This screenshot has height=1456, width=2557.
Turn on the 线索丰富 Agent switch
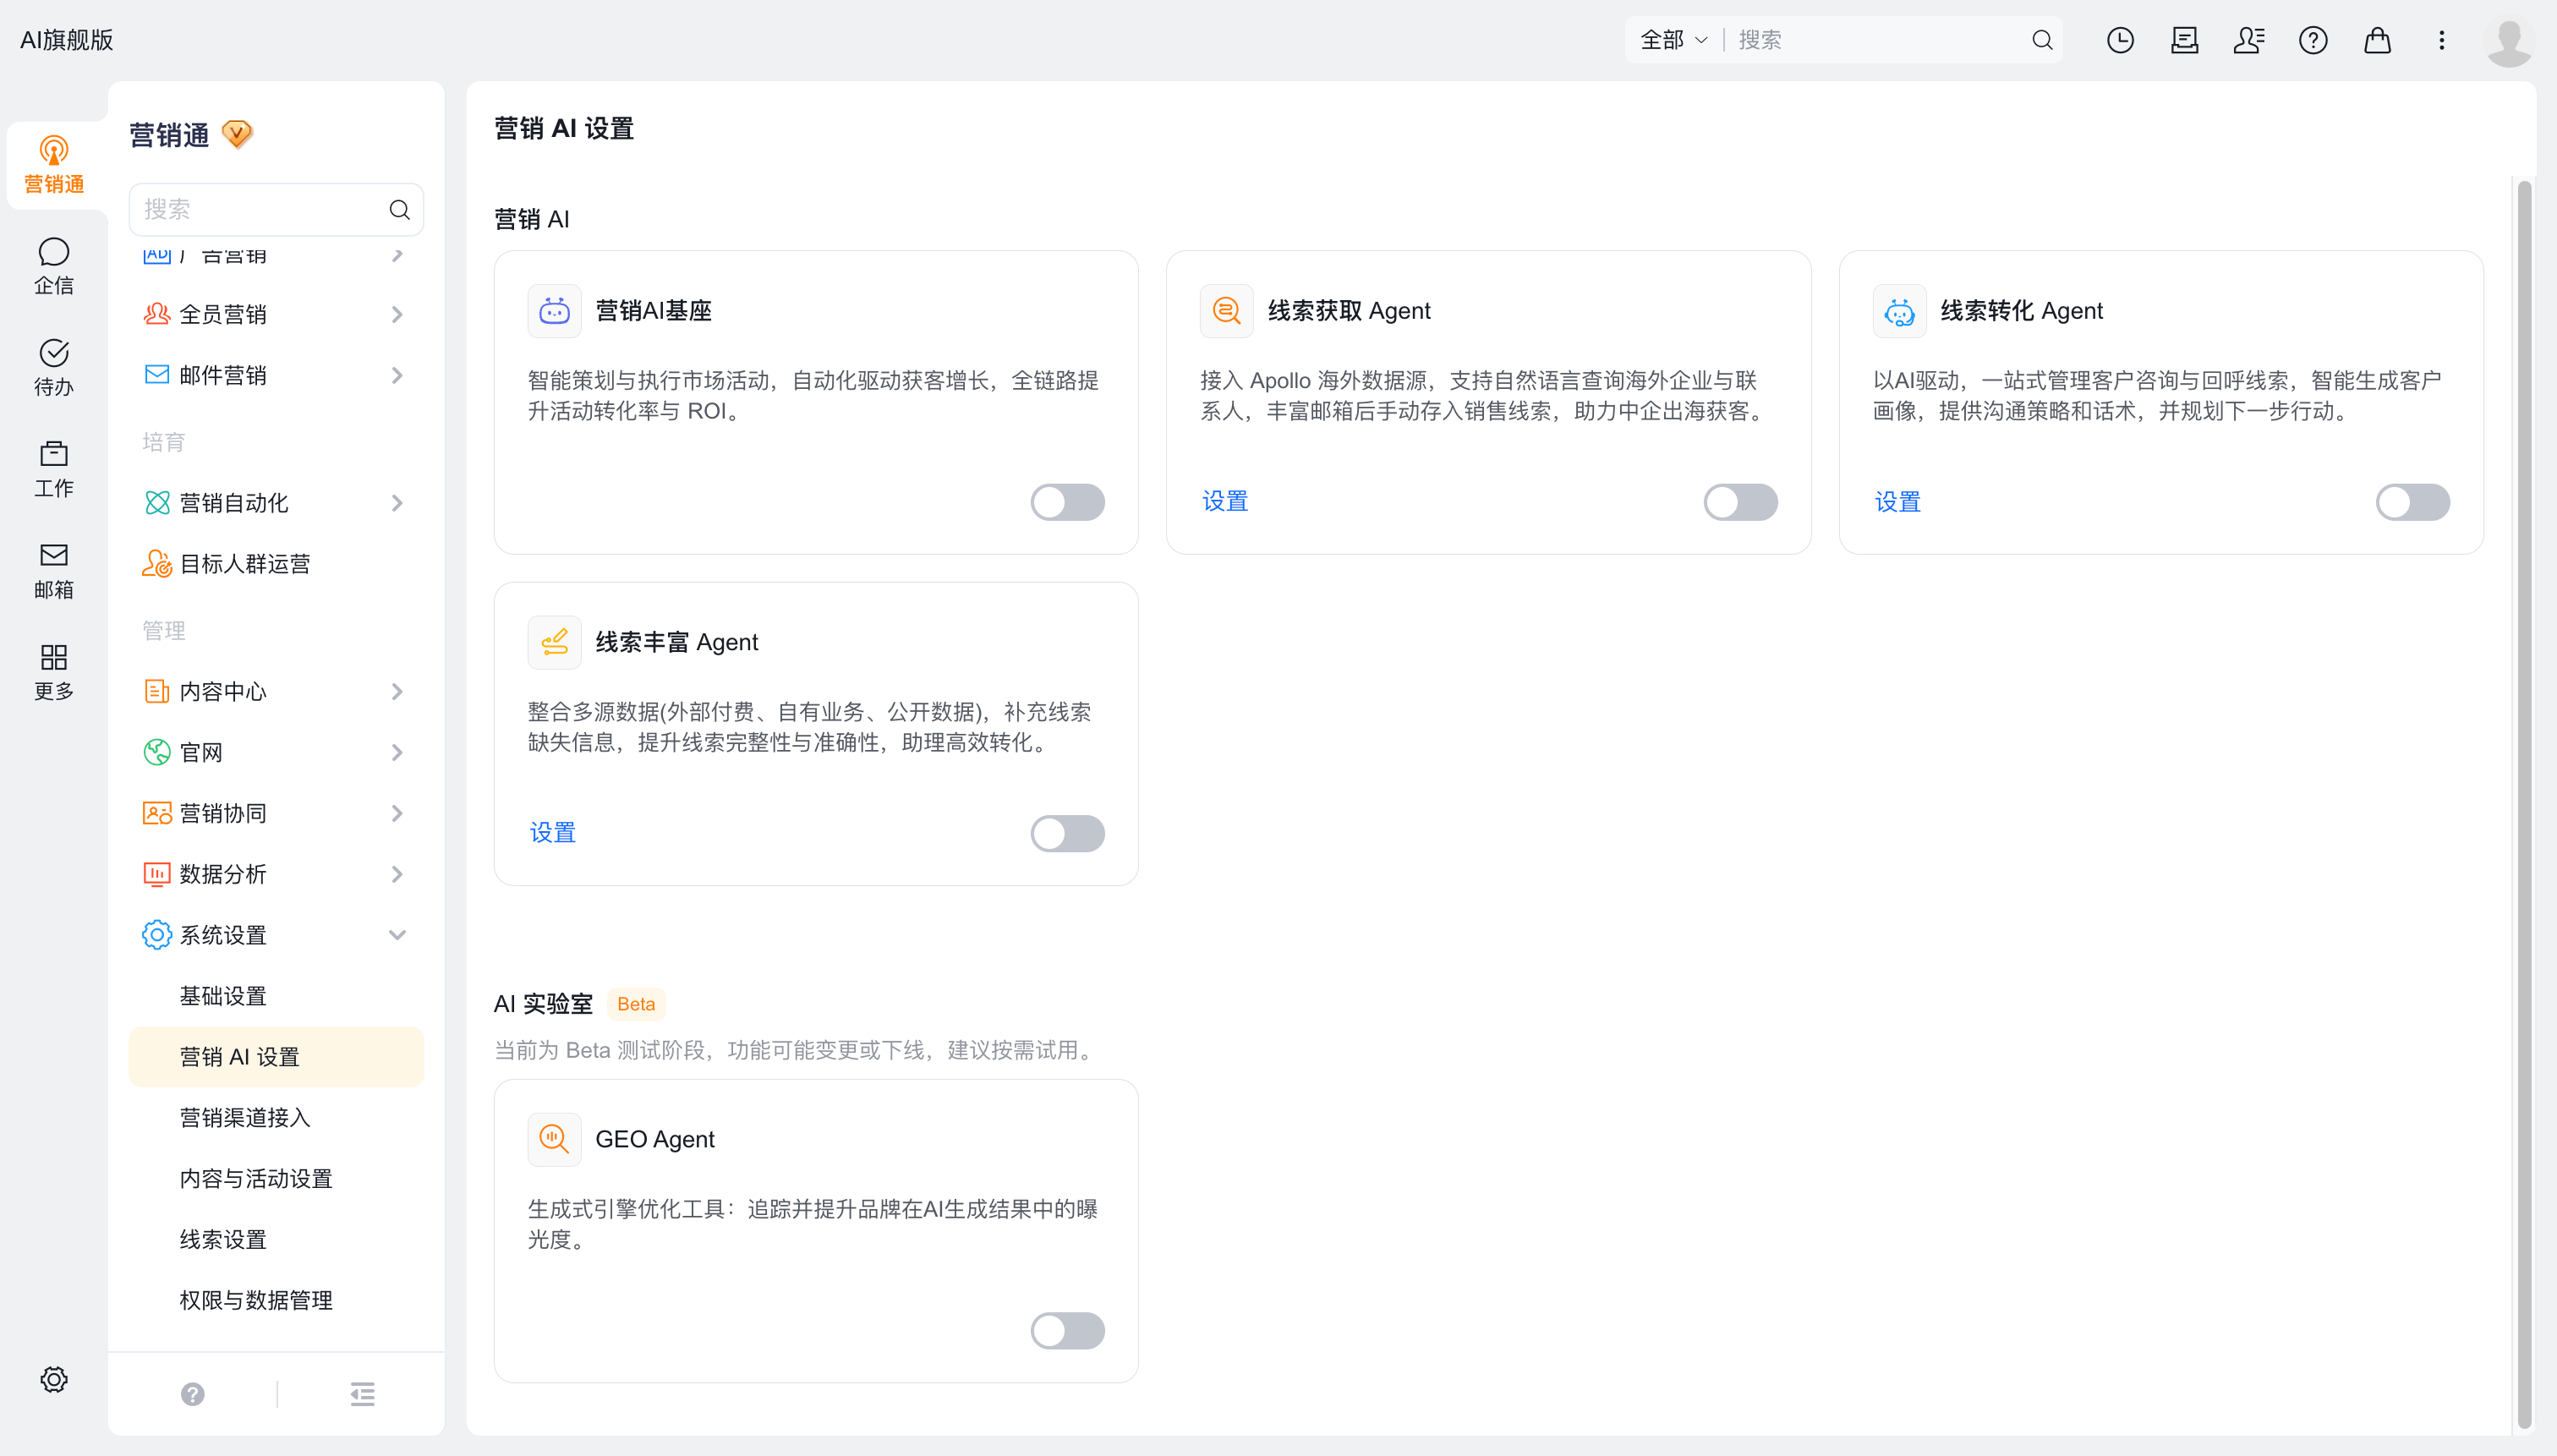point(1067,833)
